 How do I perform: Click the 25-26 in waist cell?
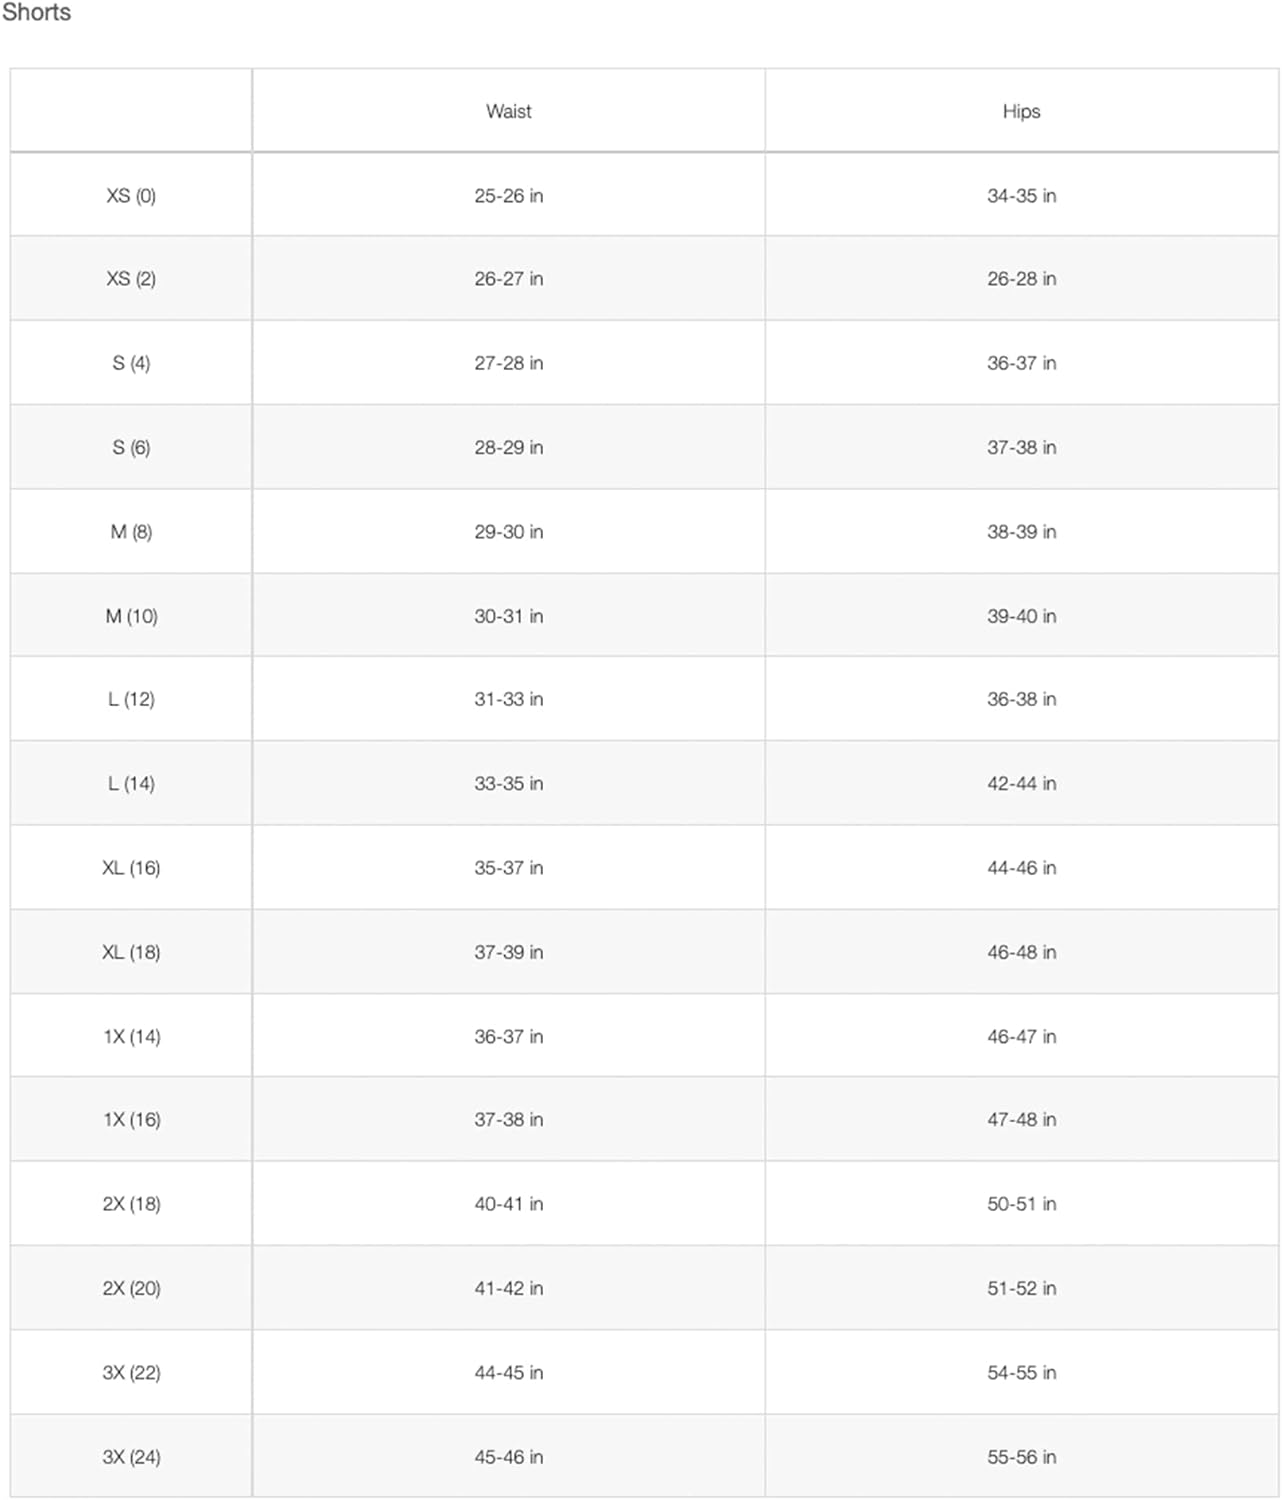point(508,196)
